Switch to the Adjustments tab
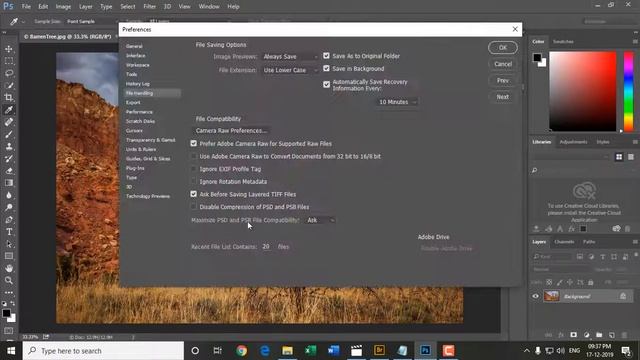 pos(573,142)
